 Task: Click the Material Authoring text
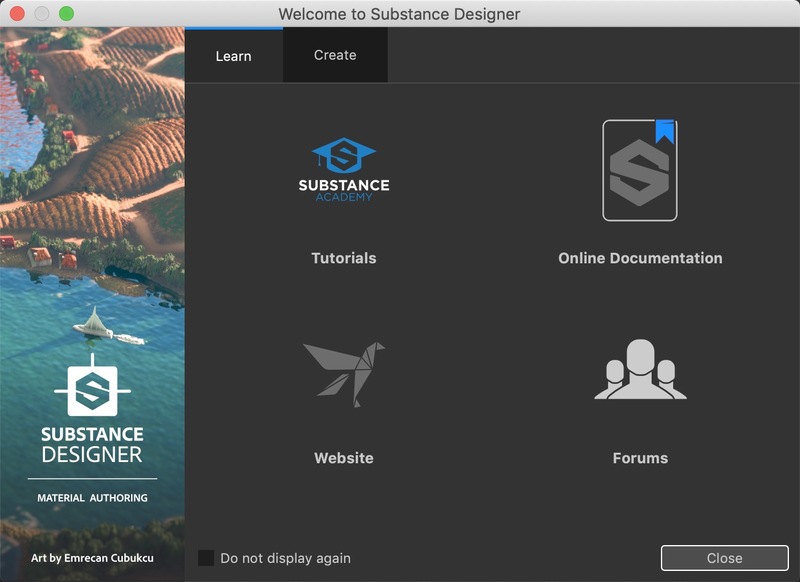pyautogui.click(x=92, y=498)
